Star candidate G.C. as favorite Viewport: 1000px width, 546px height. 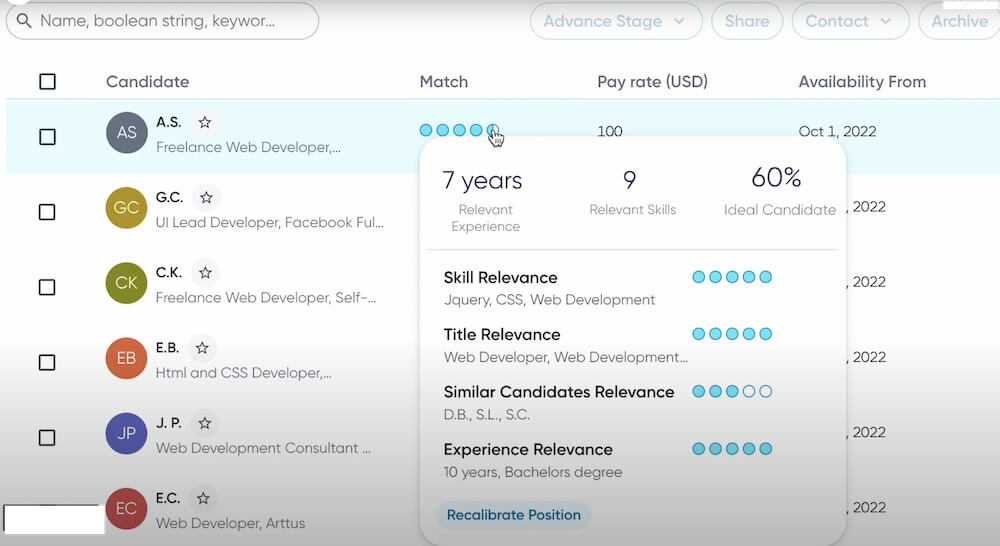206,197
